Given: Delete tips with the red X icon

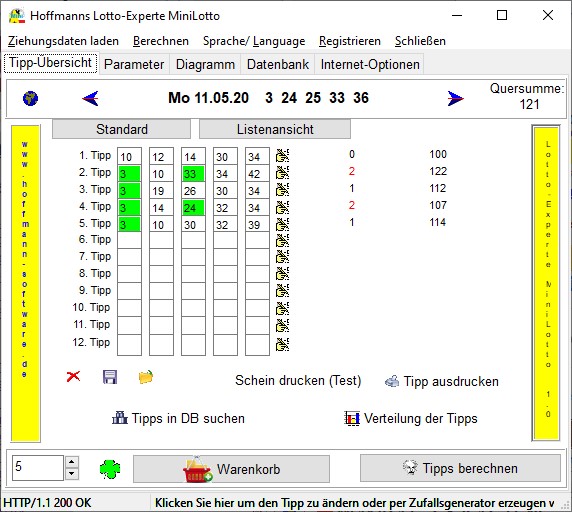Looking at the screenshot, I should coord(73,376).
